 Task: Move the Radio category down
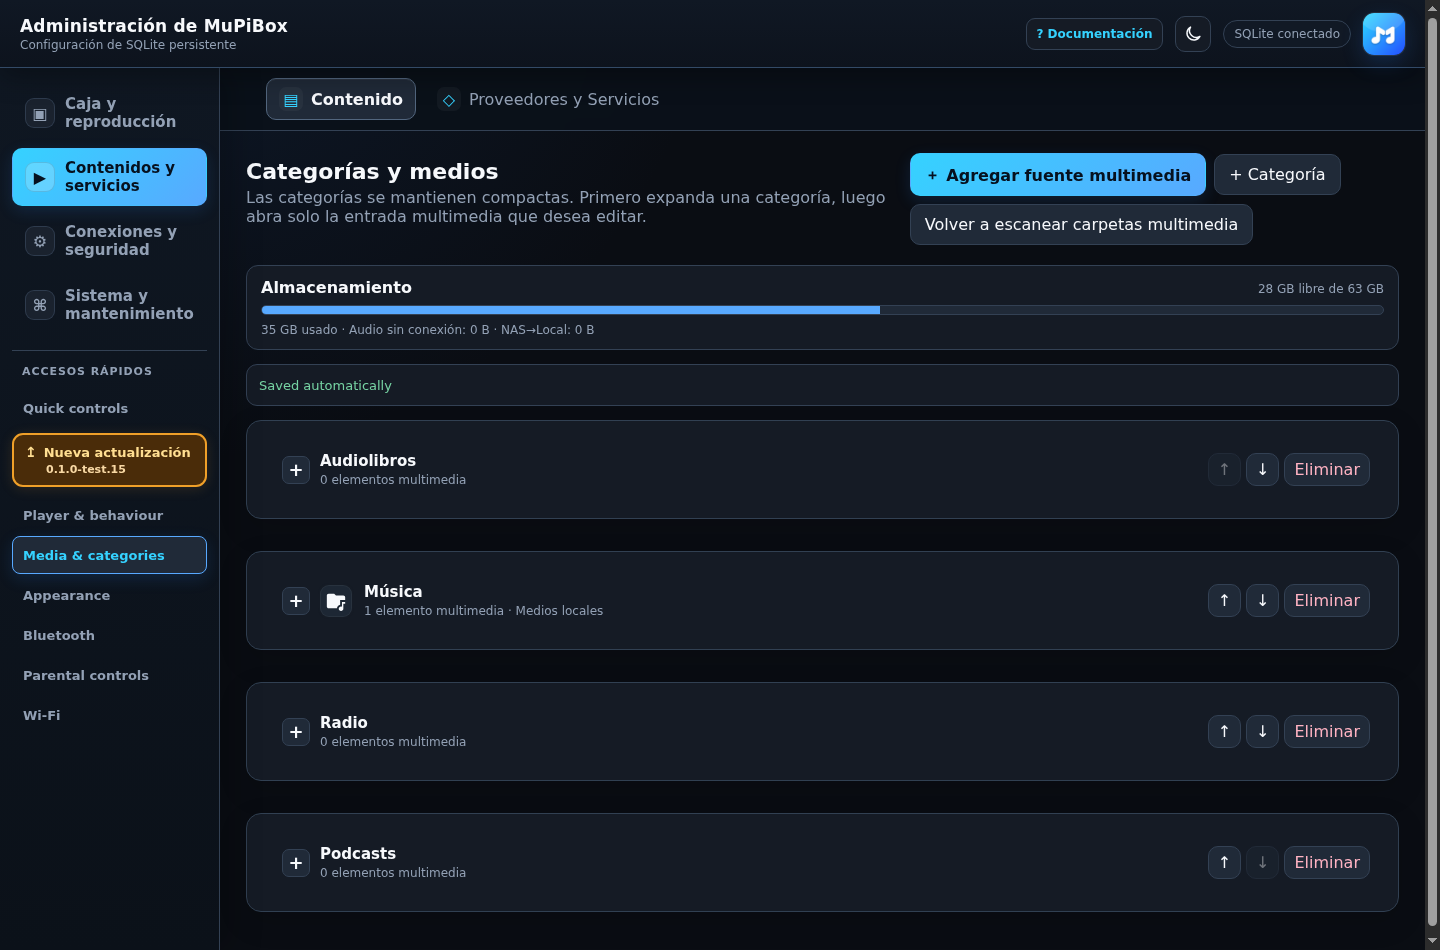[1262, 732]
